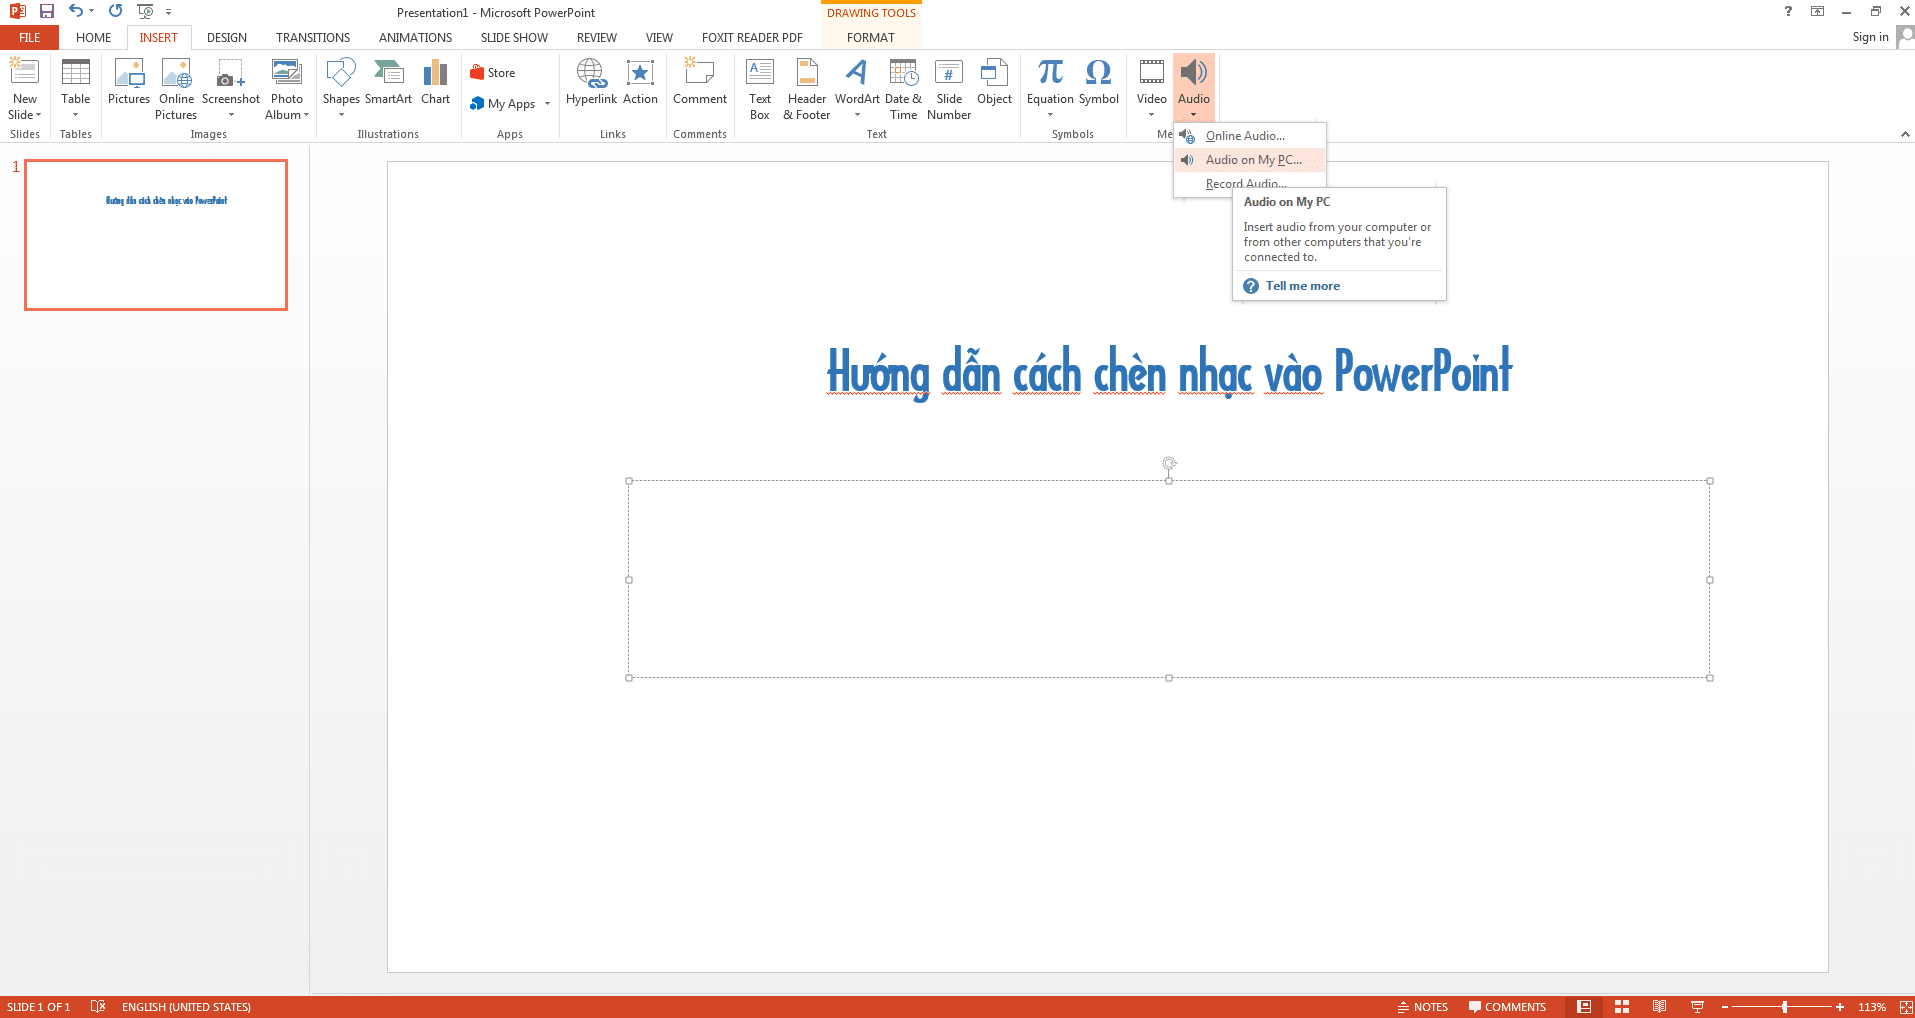Switch to Slide Sorter view
Viewport: 1915px width, 1018px height.
(1622, 1007)
